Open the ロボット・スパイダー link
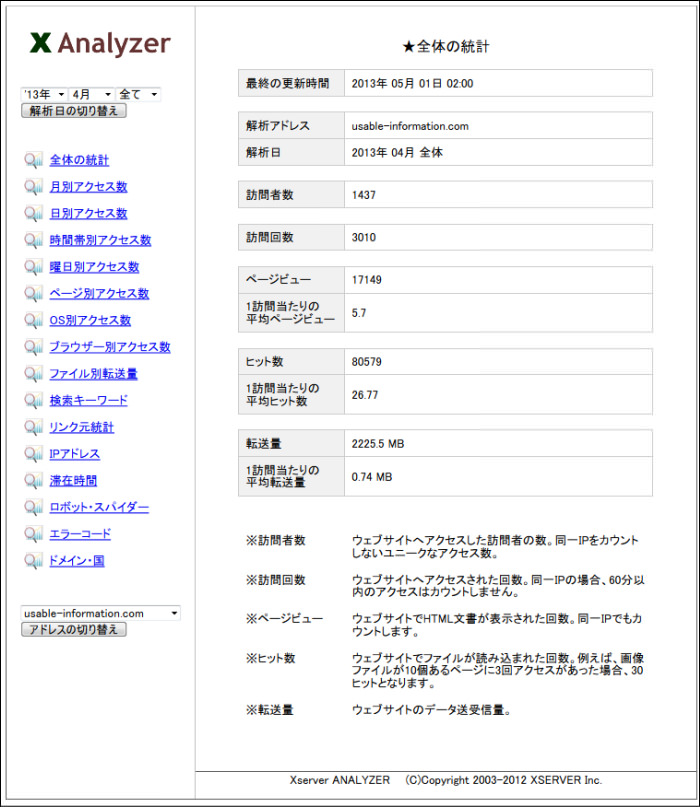Image resolution: width=700 pixels, height=807 pixels. [x=99, y=508]
